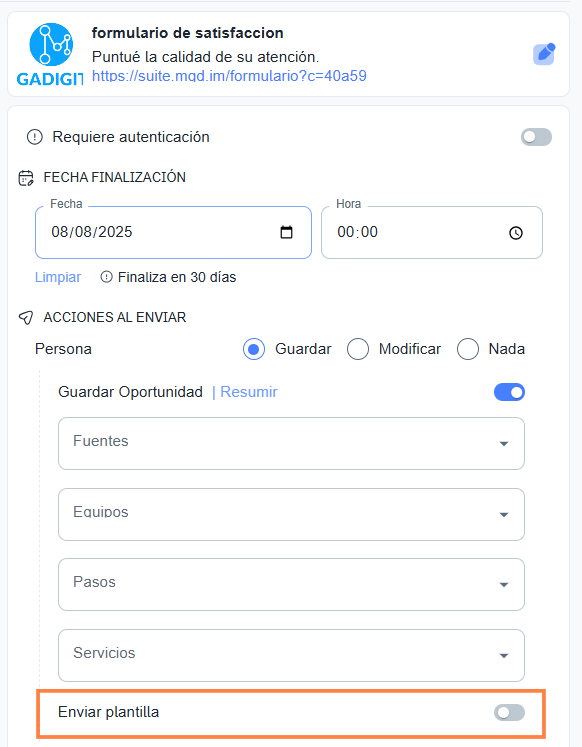Click the info icon beside Requiere autenticación
582x747 pixels.
34,137
